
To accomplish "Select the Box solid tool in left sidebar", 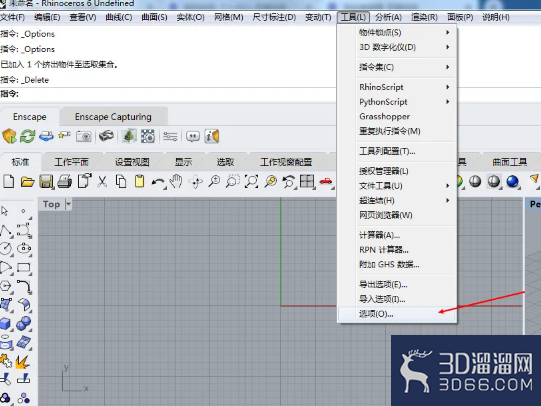I will (6, 324).
